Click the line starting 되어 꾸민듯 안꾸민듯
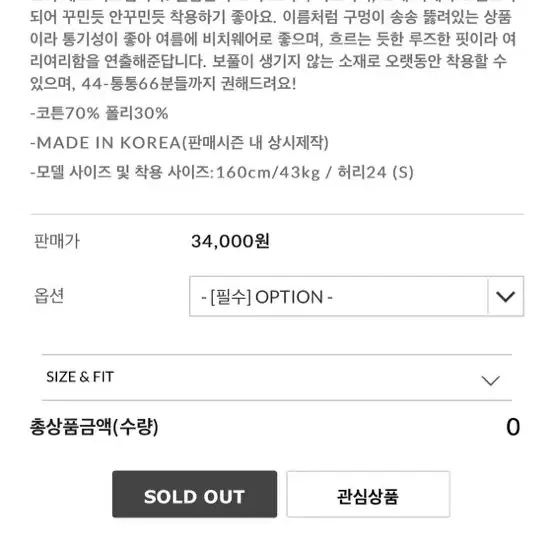554x554 pixels. (271, 17)
